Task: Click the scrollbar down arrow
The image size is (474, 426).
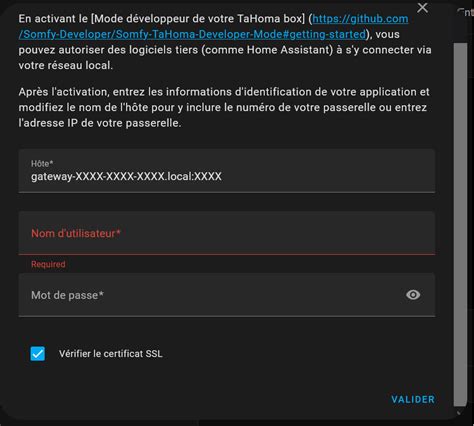Action: pos(460,412)
